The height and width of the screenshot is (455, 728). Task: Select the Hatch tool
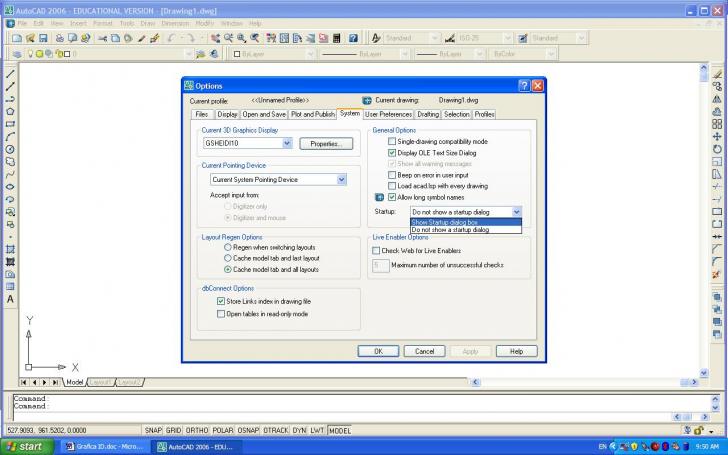[x=10, y=249]
